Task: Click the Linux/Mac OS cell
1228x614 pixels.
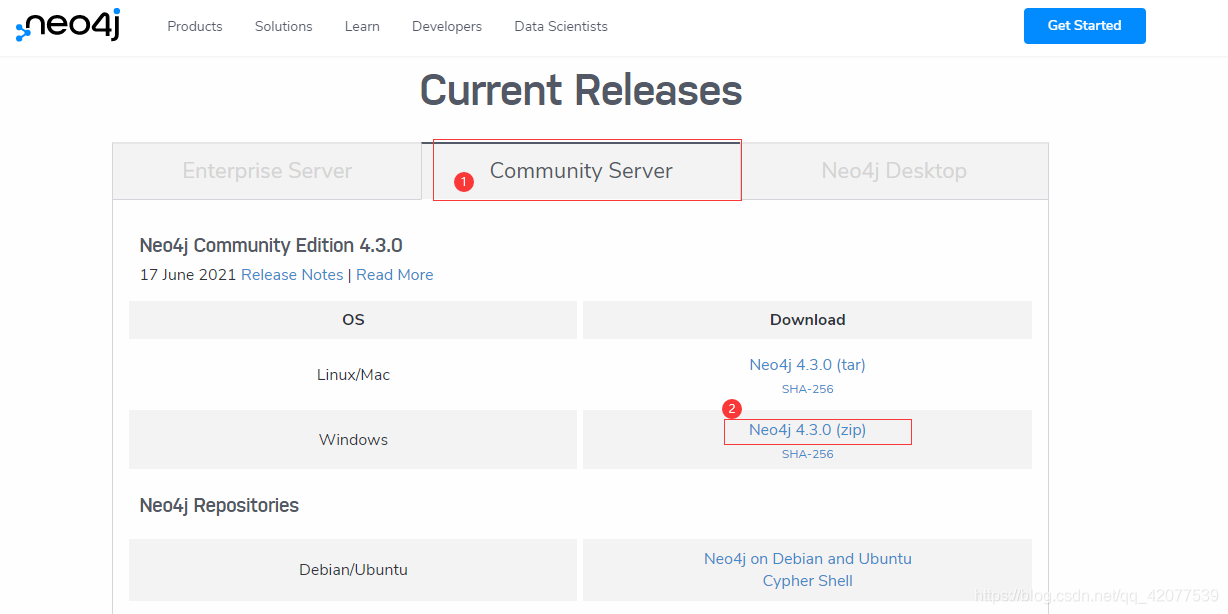Action: pos(353,375)
